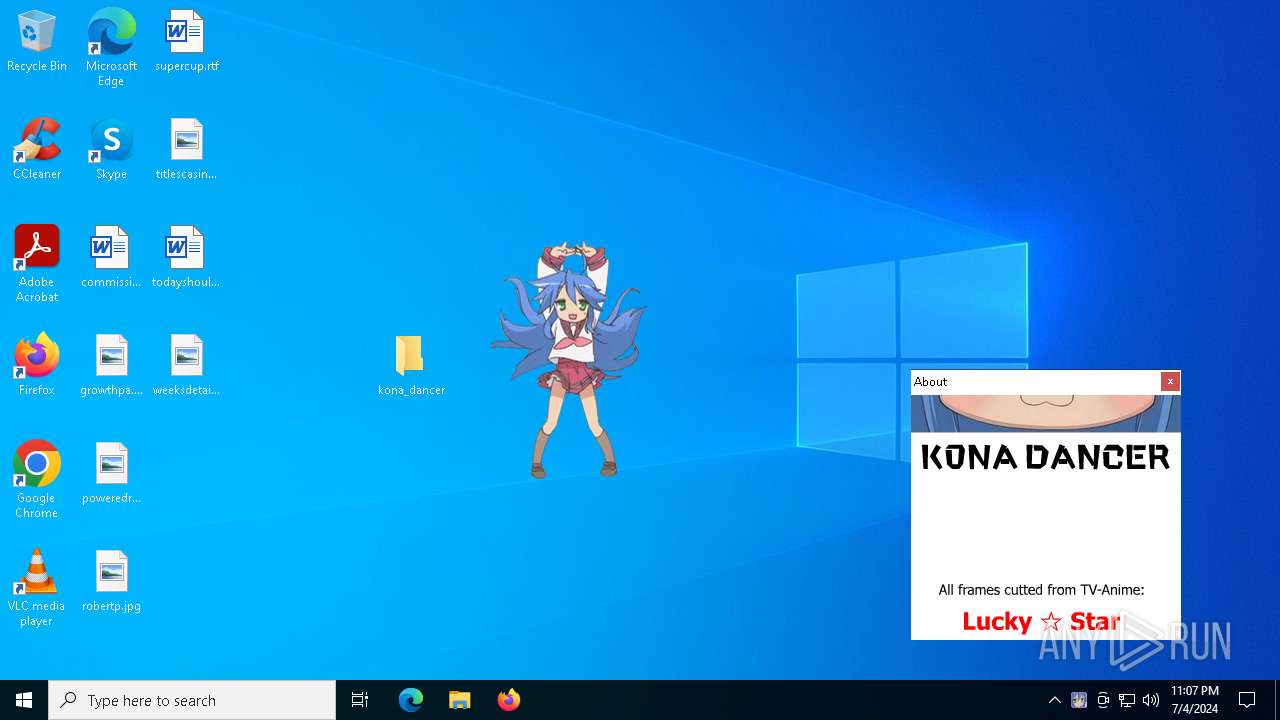The height and width of the screenshot is (720, 1280).
Task: Click the Meet Now tray icon
Action: (1103, 700)
